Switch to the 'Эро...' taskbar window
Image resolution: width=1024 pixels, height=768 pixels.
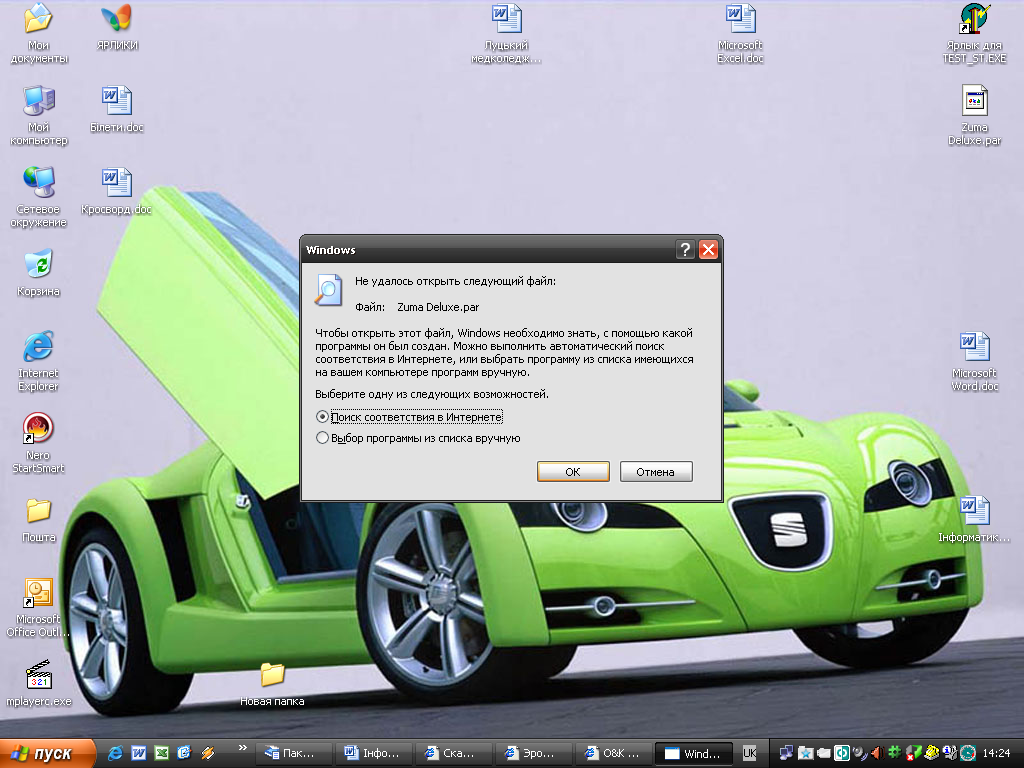pos(534,753)
